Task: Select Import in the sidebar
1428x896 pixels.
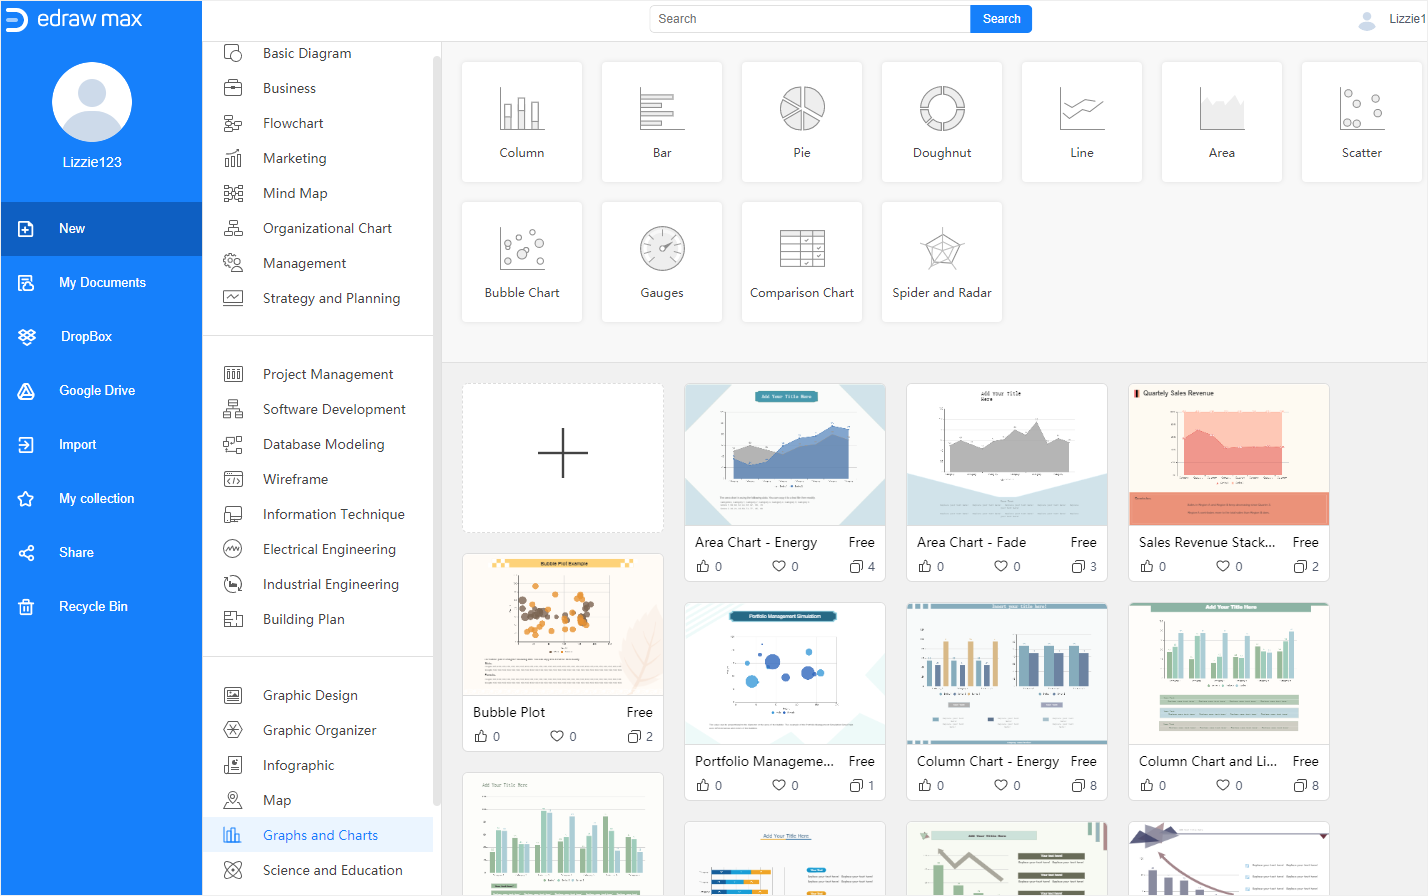Action: (101, 445)
